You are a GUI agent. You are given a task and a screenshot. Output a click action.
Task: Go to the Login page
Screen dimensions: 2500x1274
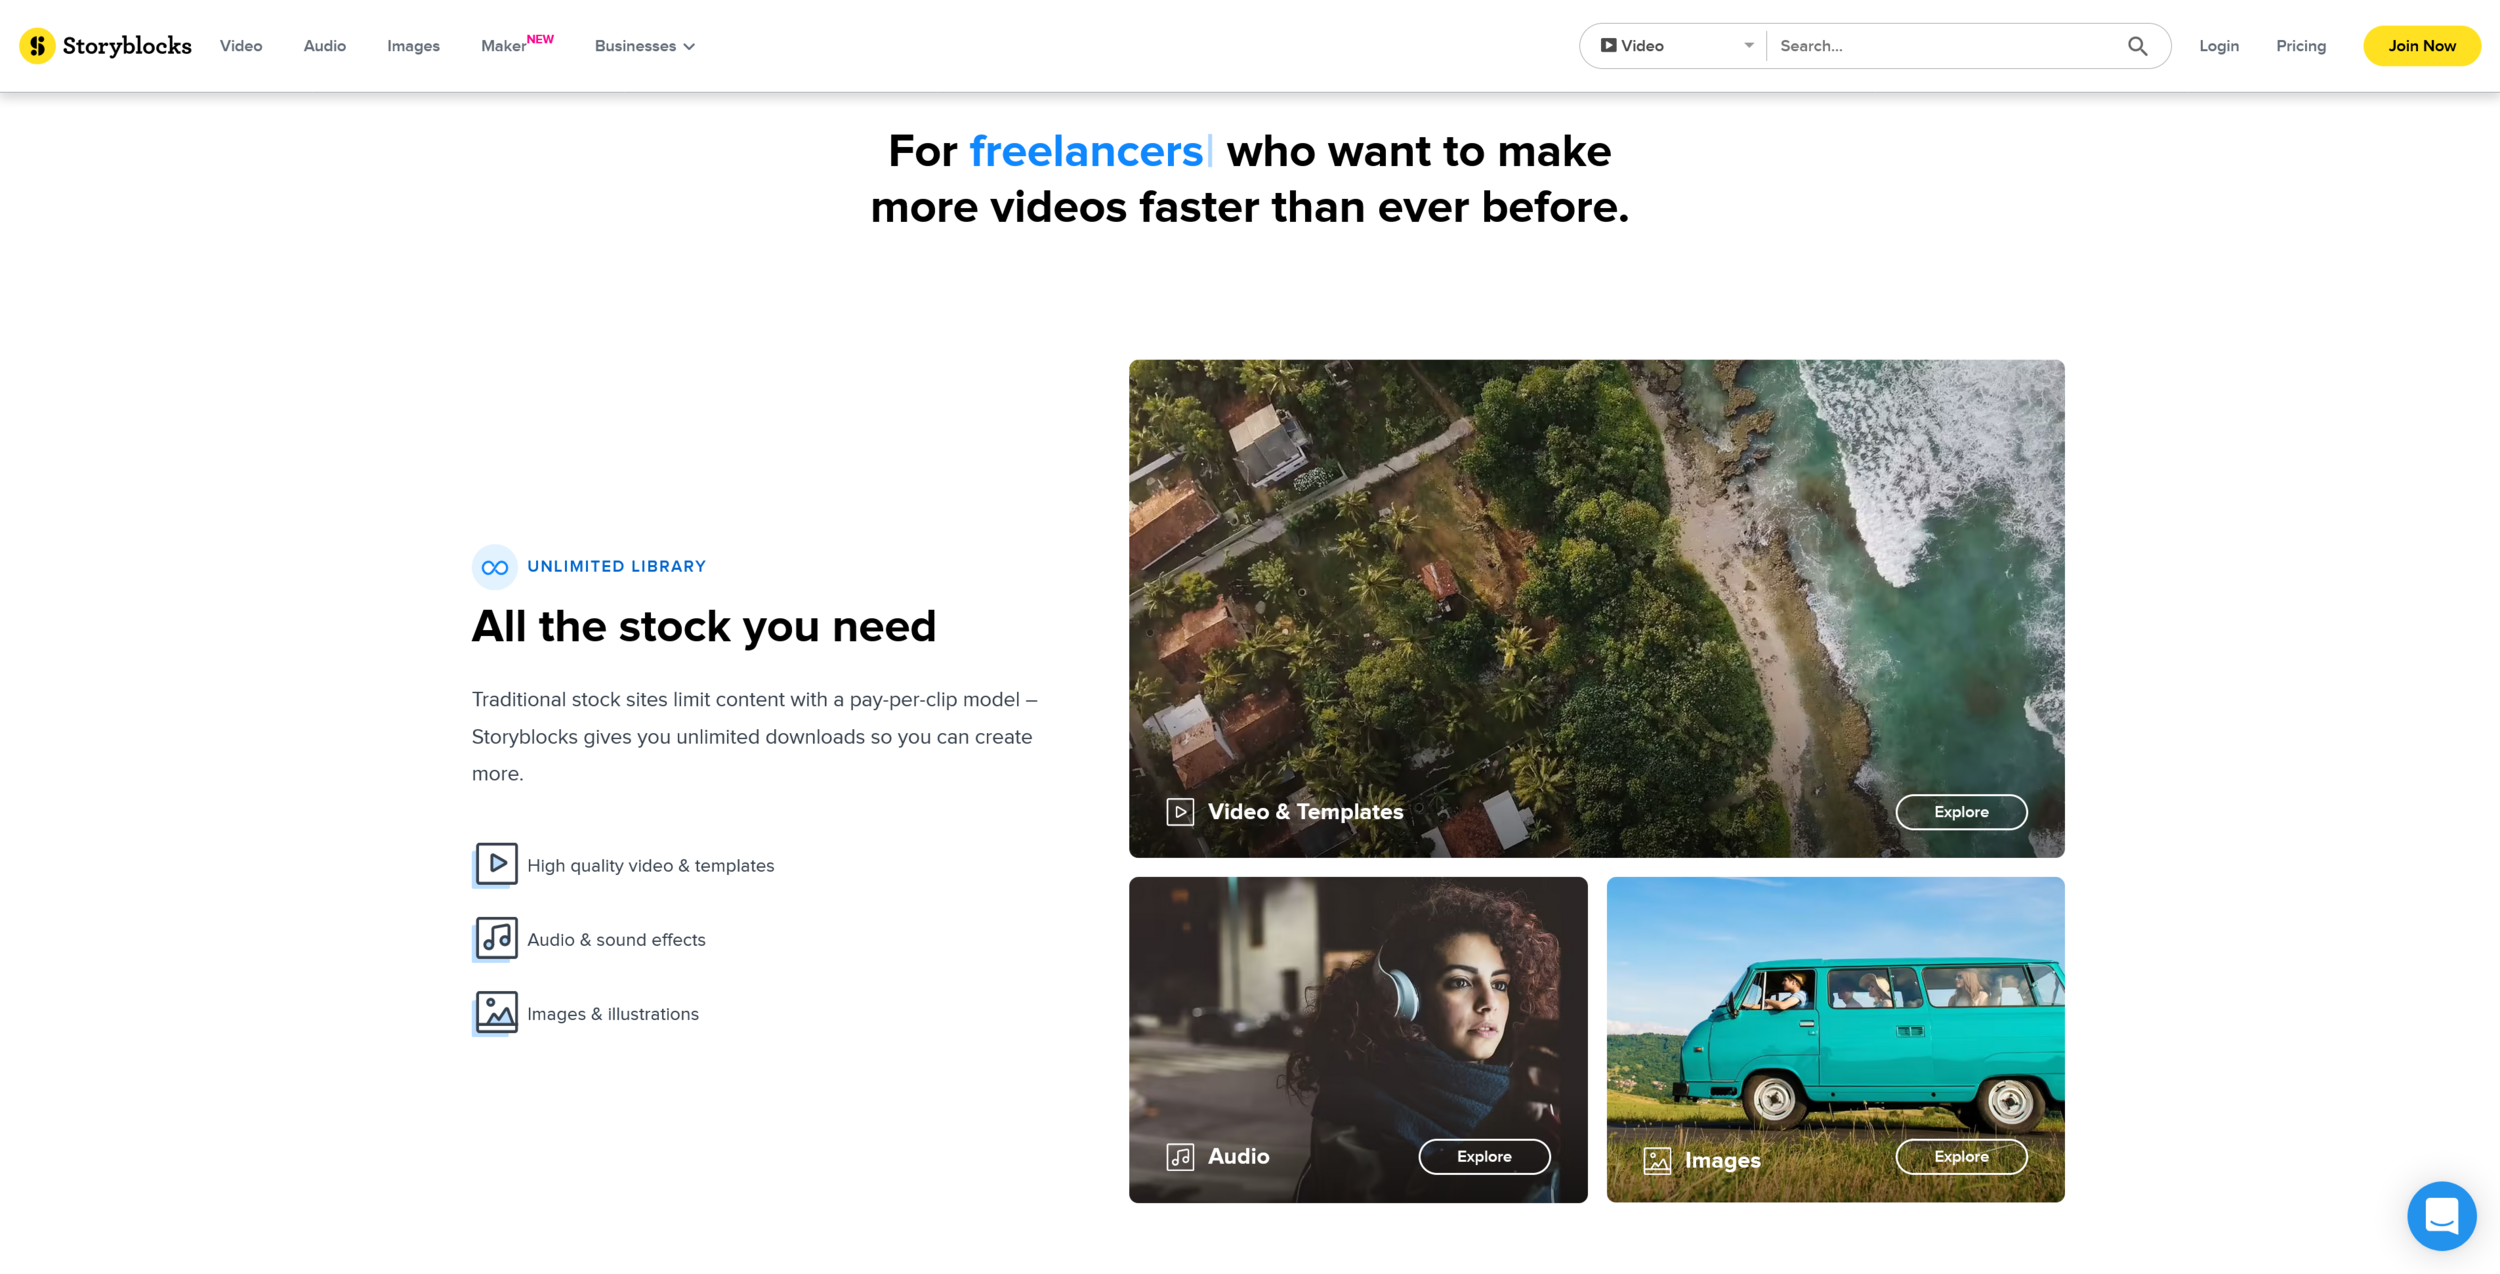2218,46
